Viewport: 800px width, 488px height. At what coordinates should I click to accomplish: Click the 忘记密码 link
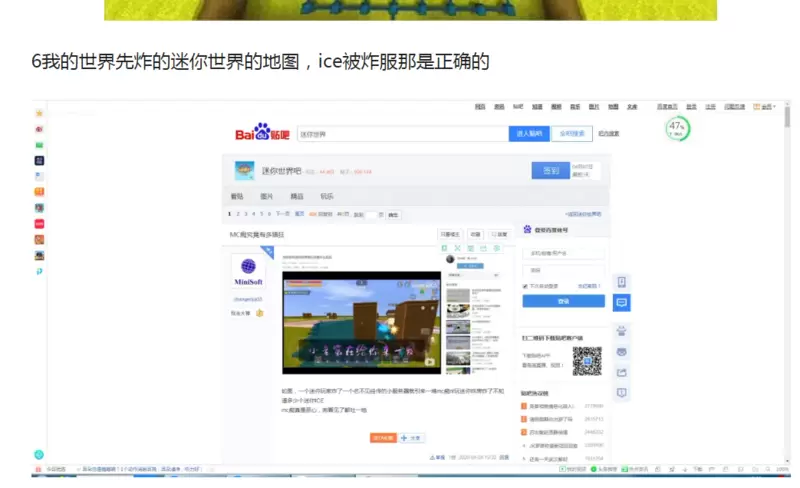pos(589,286)
